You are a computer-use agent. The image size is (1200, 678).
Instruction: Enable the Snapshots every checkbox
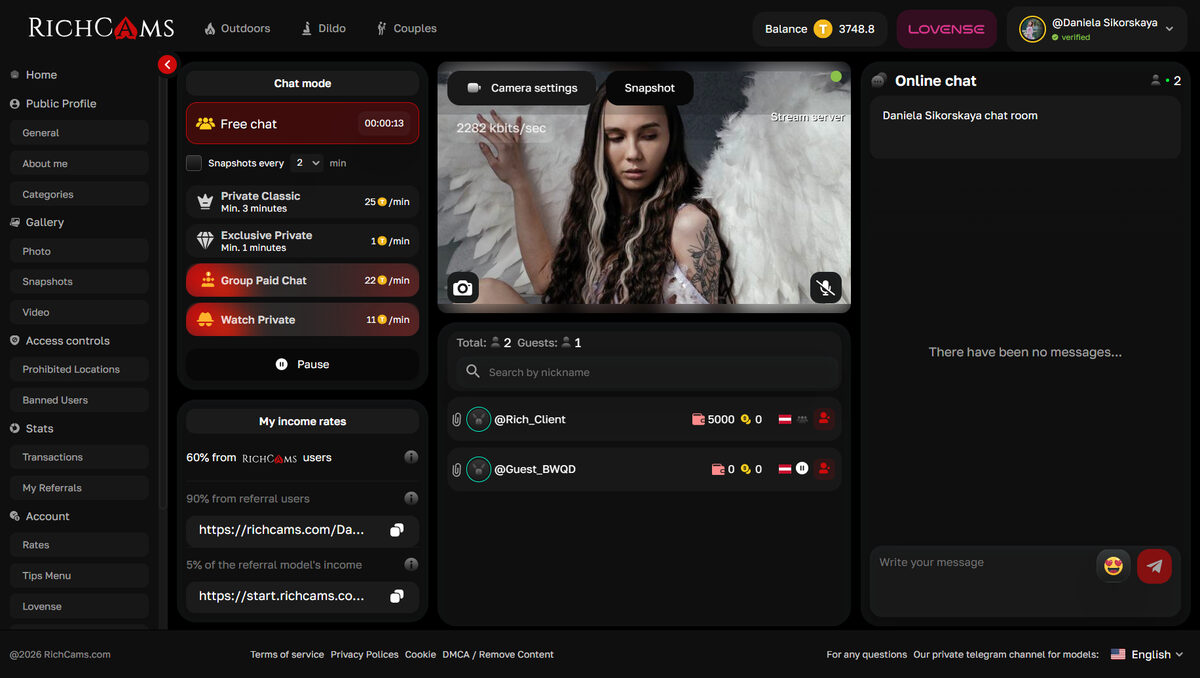[x=194, y=163]
